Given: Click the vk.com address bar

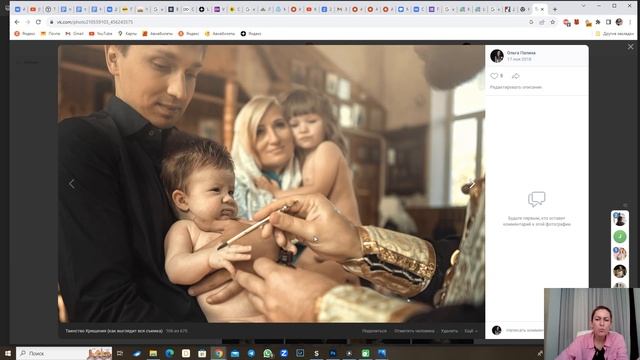Looking at the screenshot, I should tap(286, 22).
